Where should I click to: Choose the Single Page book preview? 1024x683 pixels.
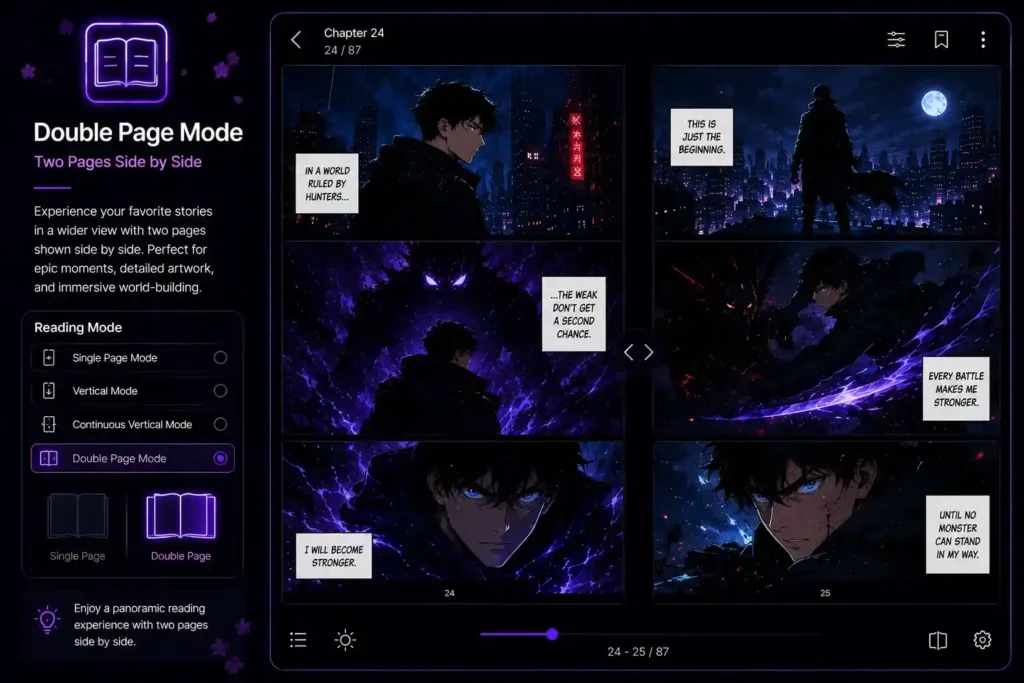coord(78,516)
